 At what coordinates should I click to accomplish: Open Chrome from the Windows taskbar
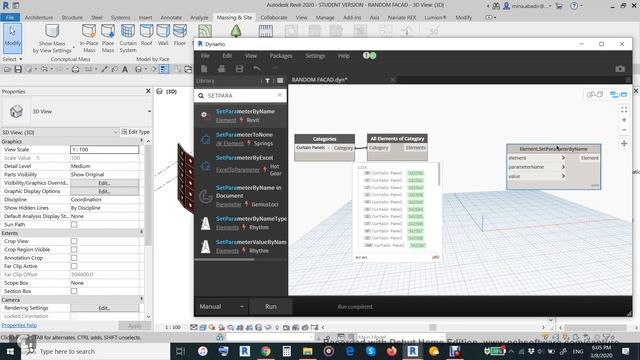[x=266, y=351]
